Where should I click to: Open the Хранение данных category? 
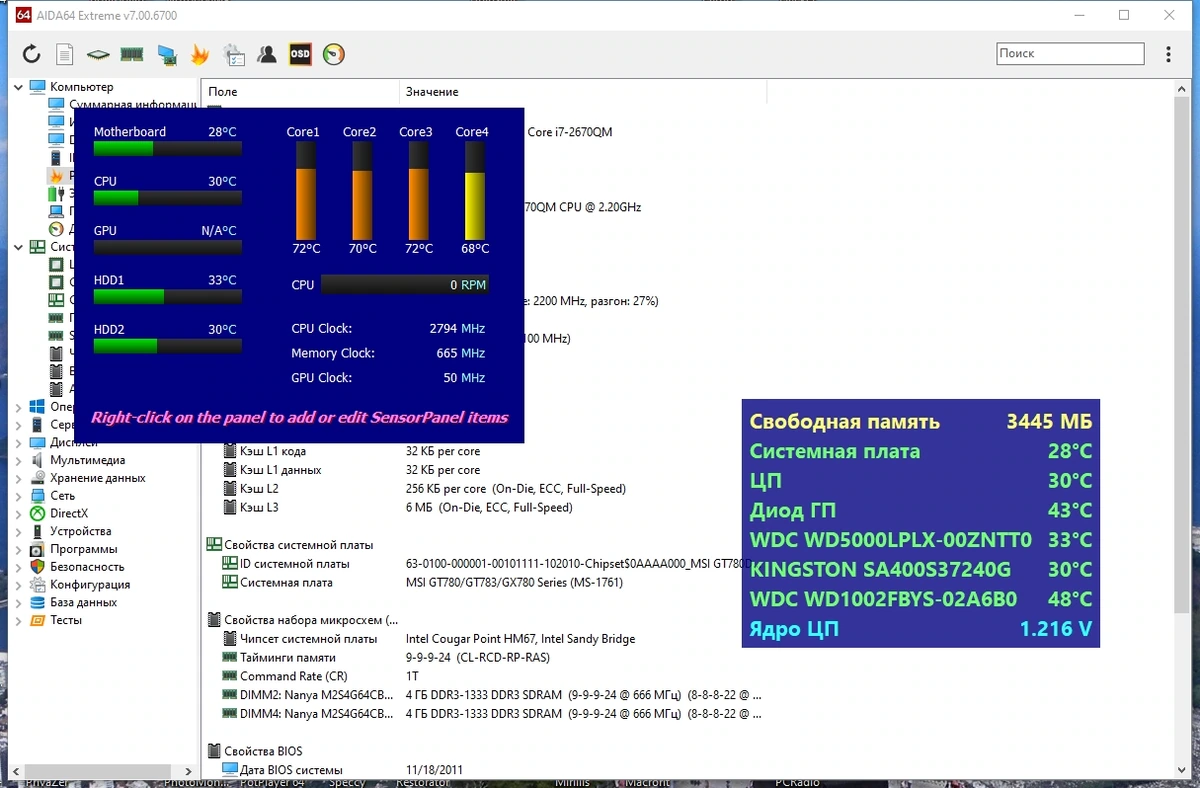[98, 478]
